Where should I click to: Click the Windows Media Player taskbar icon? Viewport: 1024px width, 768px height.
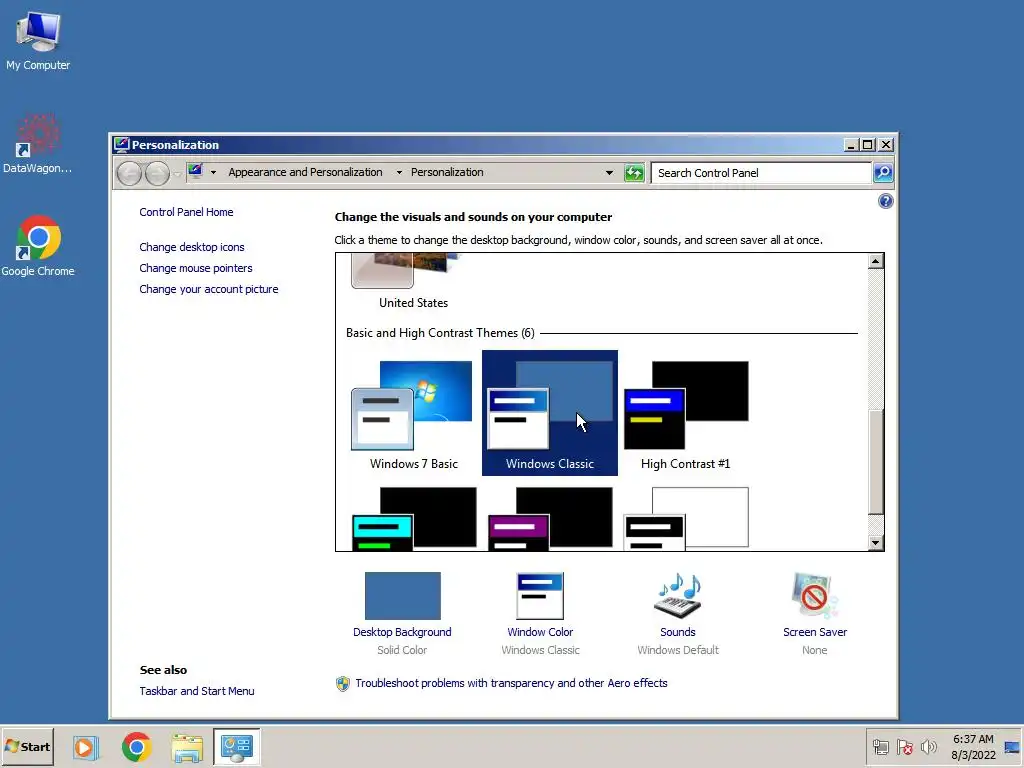click(x=85, y=747)
